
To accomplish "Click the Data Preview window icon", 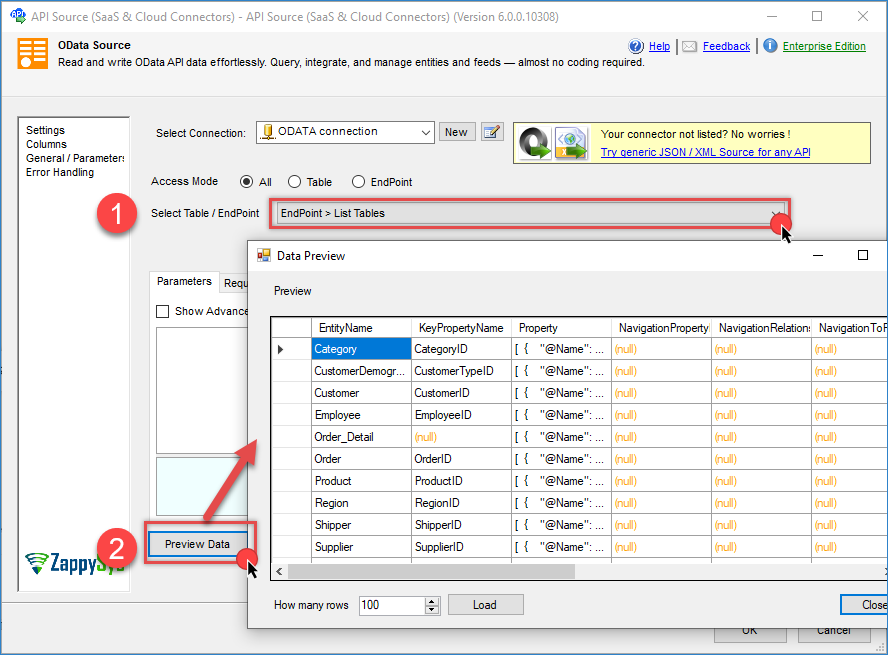I will coord(264,256).
